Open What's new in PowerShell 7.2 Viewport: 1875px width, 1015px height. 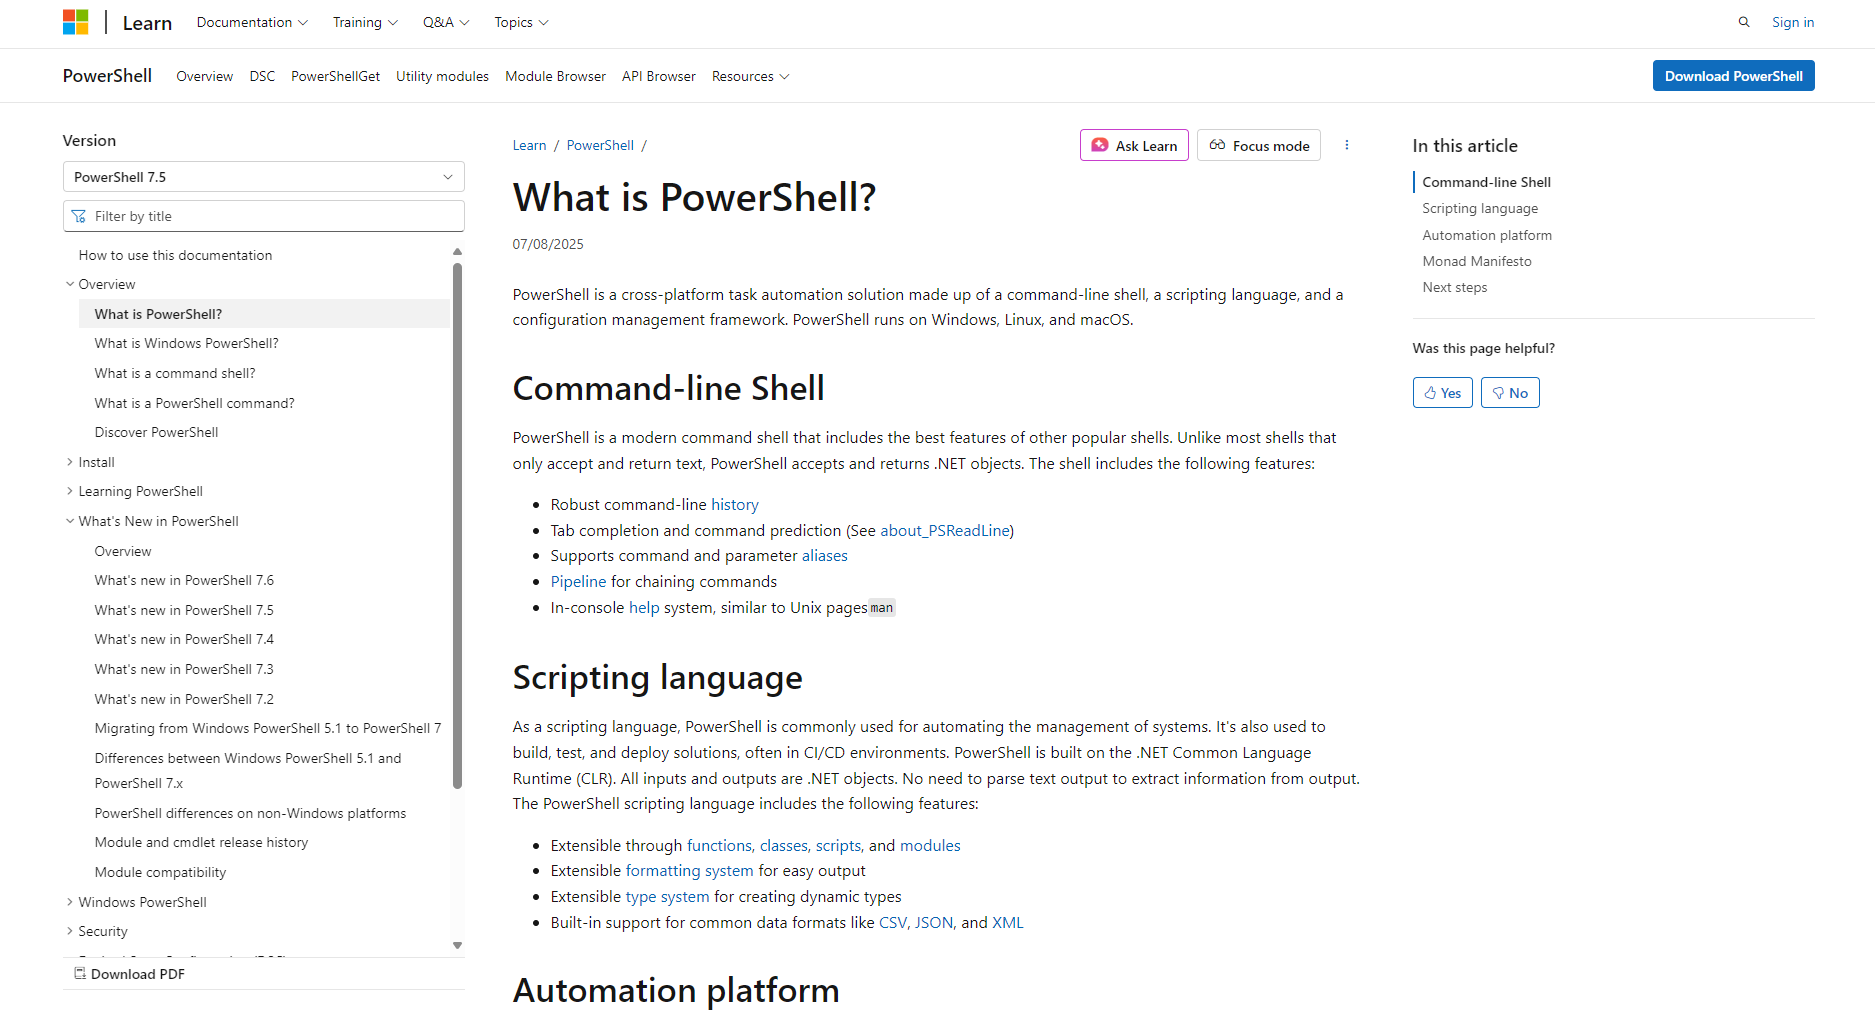[x=184, y=699]
